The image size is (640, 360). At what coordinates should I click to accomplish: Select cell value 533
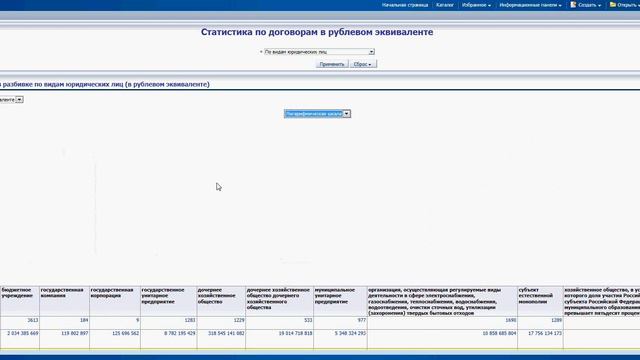(x=308, y=320)
